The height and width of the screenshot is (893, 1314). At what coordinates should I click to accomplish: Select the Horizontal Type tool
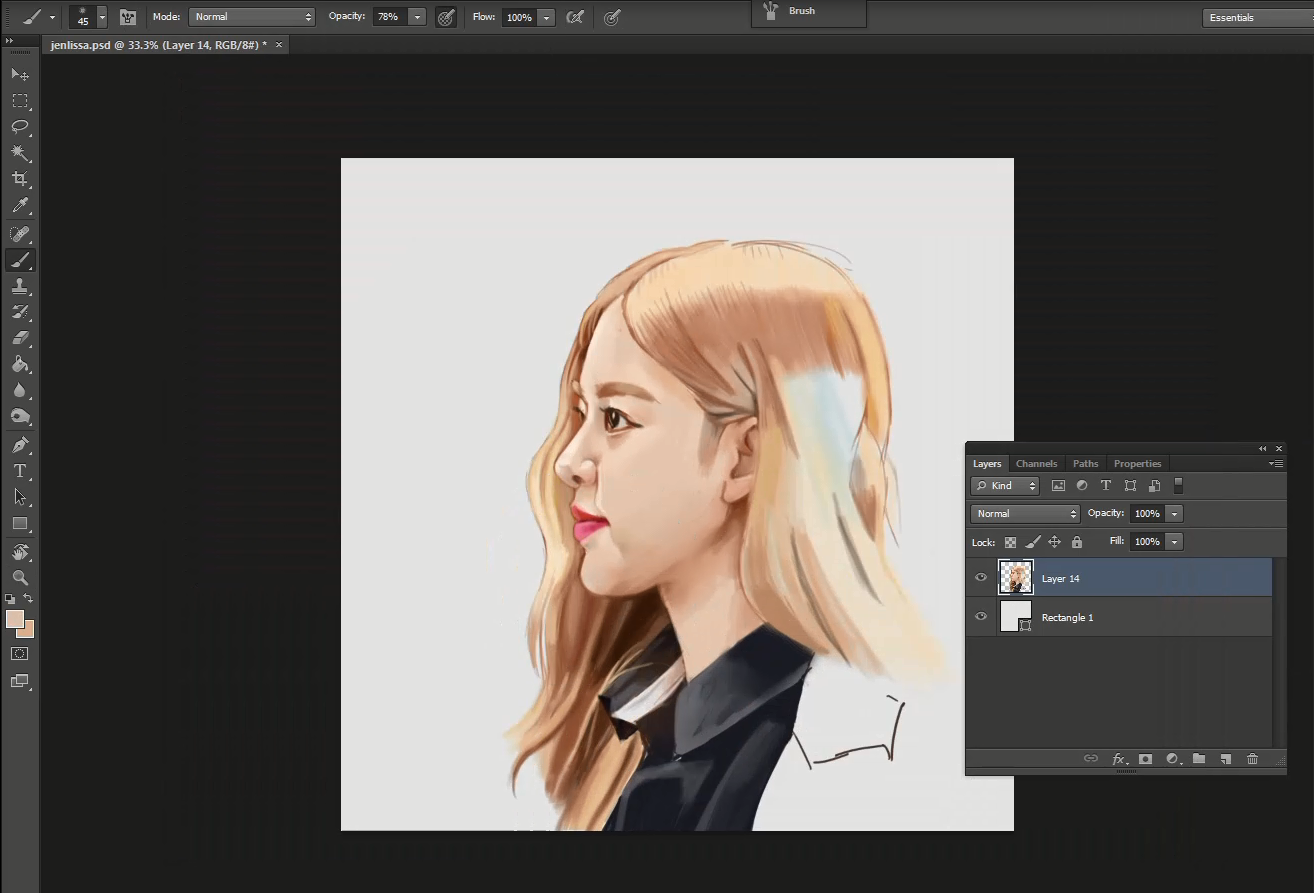point(19,471)
